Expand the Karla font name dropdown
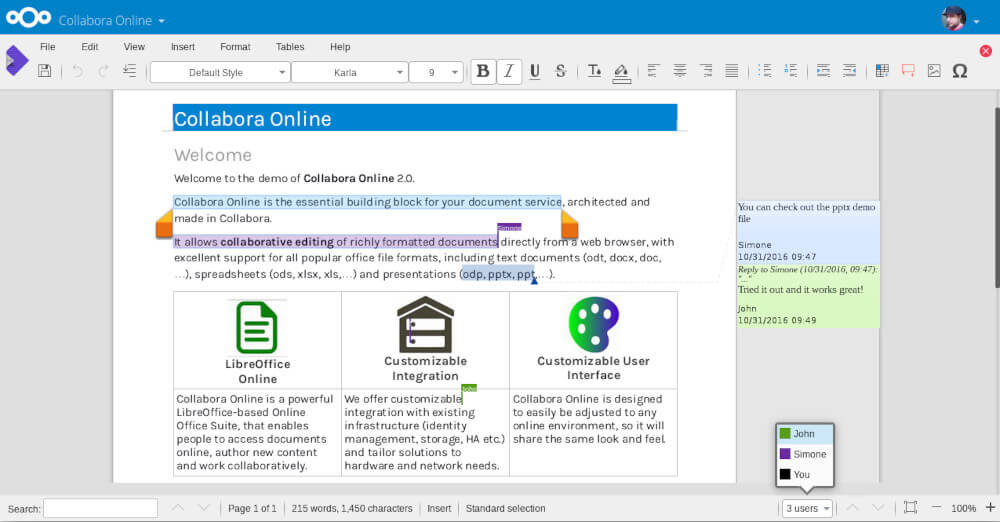The height and width of the screenshot is (522, 1000). pyautogui.click(x=400, y=72)
